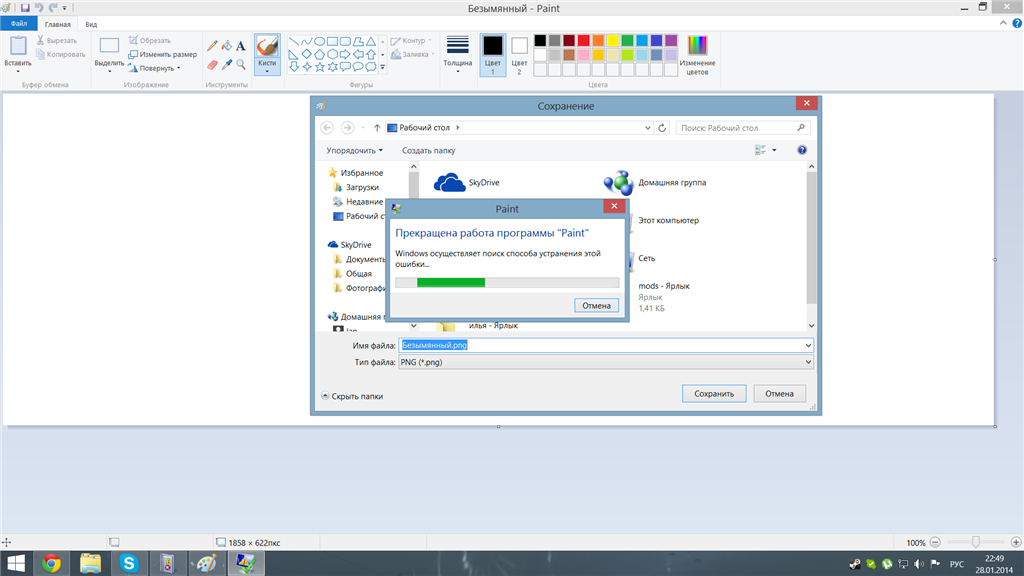Activate Цвет 1 (Color 1) selector
The height and width of the screenshot is (576, 1024).
coord(492,55)
